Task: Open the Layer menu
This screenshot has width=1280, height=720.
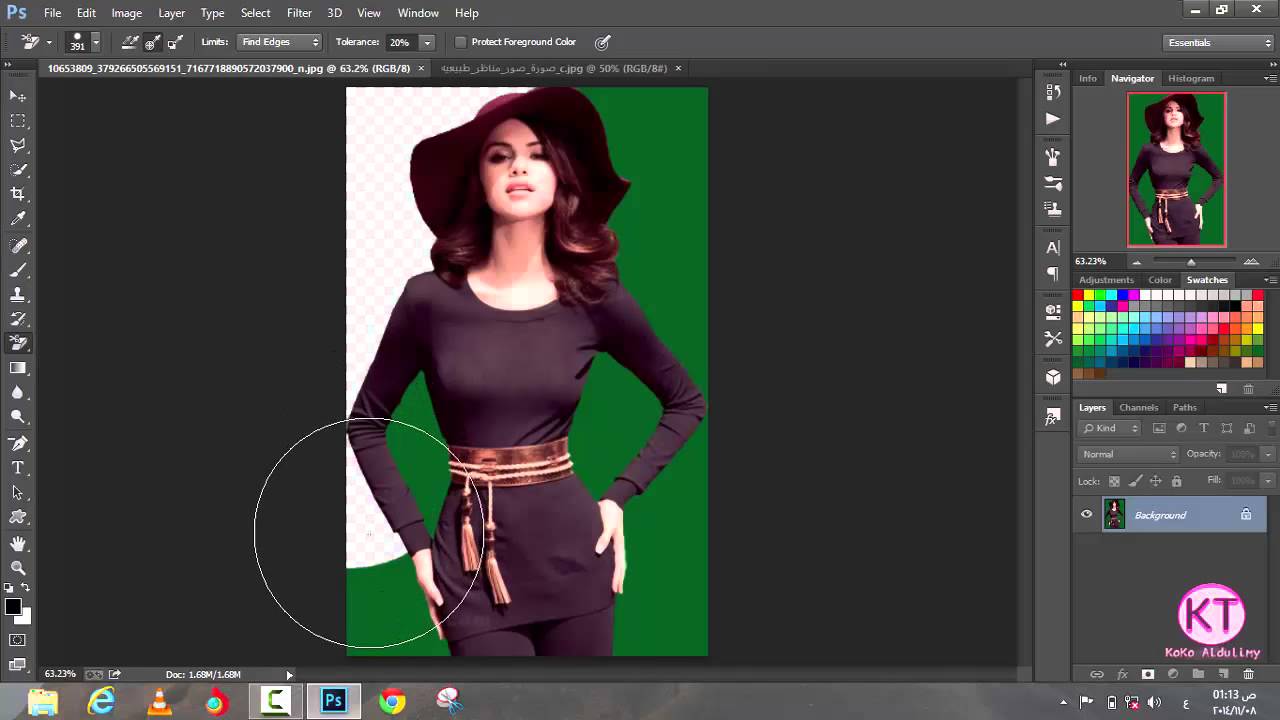Action: tap(172, 13)
